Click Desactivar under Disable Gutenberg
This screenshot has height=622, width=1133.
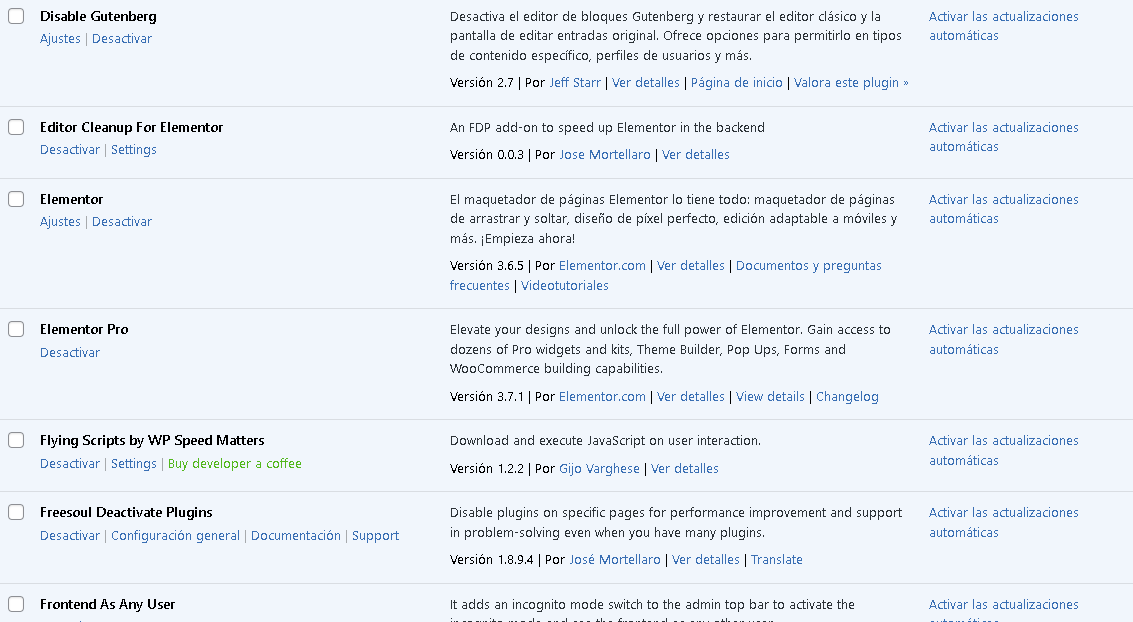pyautogui.click(x=121, y=39)
